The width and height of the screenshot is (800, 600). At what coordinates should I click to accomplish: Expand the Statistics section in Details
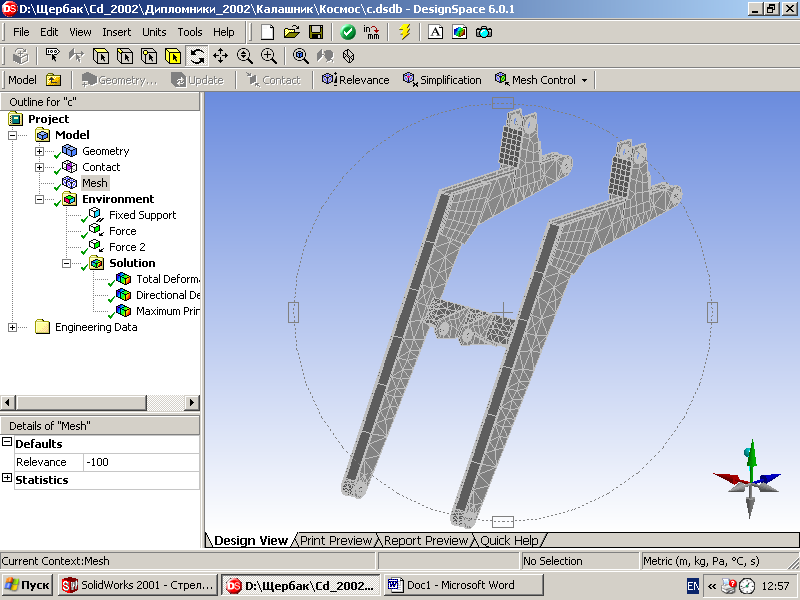point(7,479)
